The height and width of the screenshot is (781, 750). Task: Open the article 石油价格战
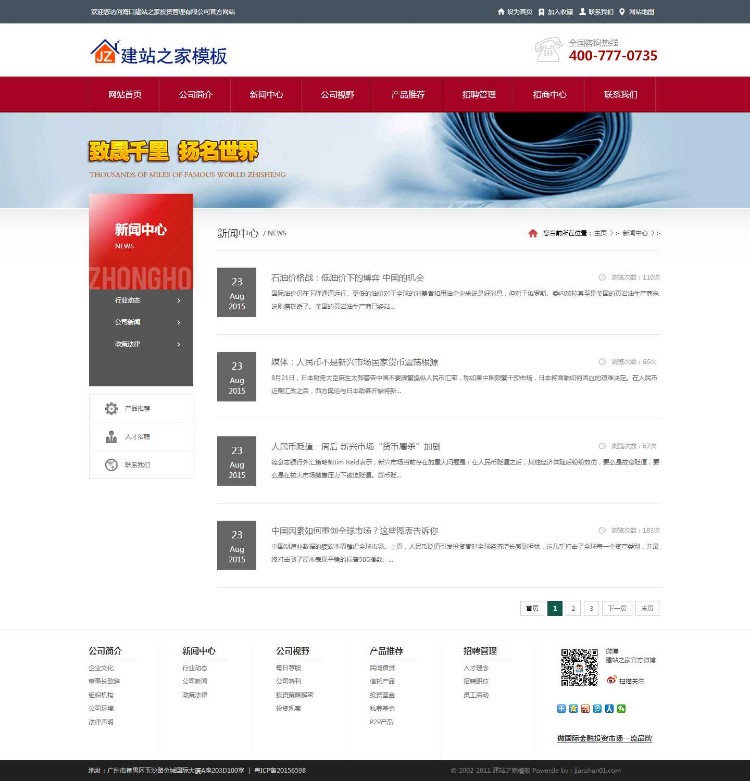pyautogui.click(x=348, y=277)
